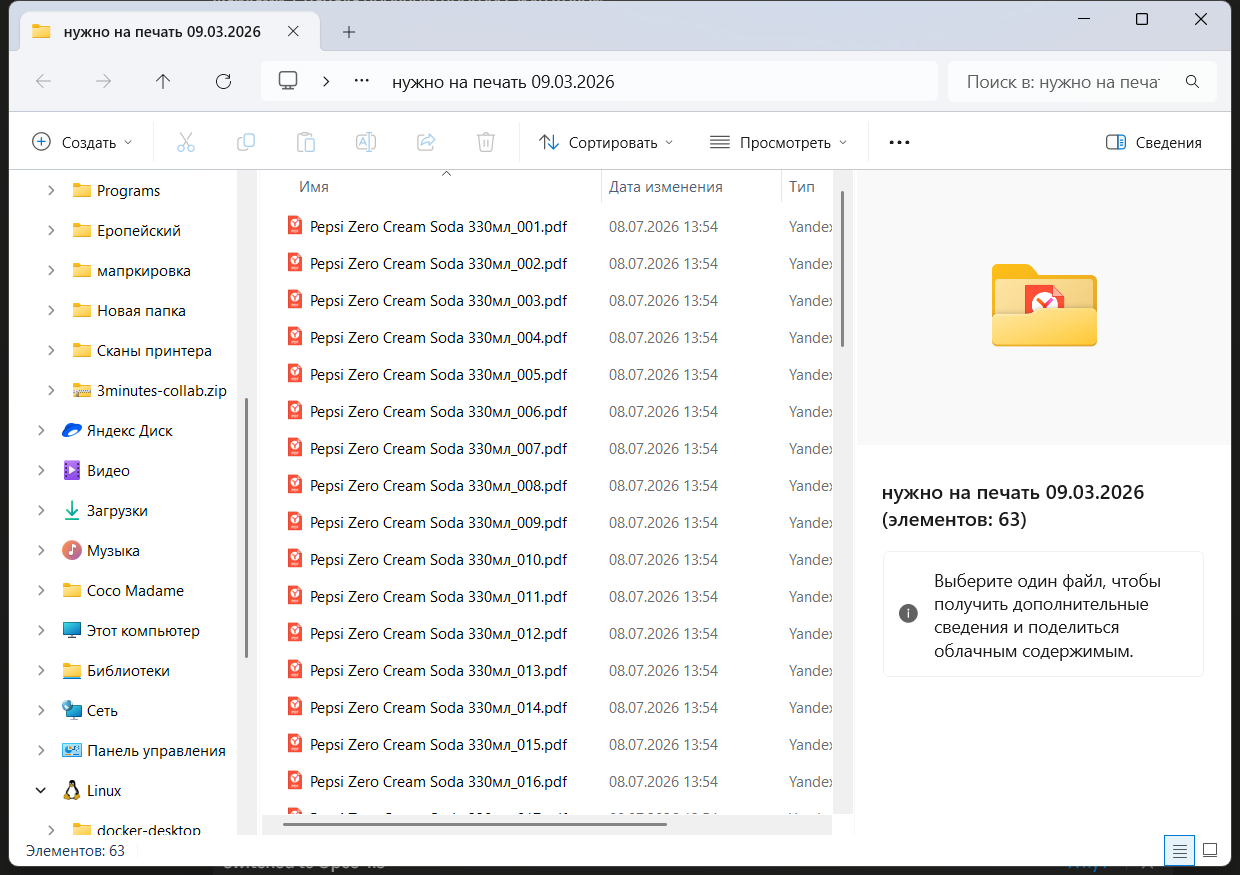1240x875 pixels.
Task: Refresh the folder view
Action: (223, 81)
